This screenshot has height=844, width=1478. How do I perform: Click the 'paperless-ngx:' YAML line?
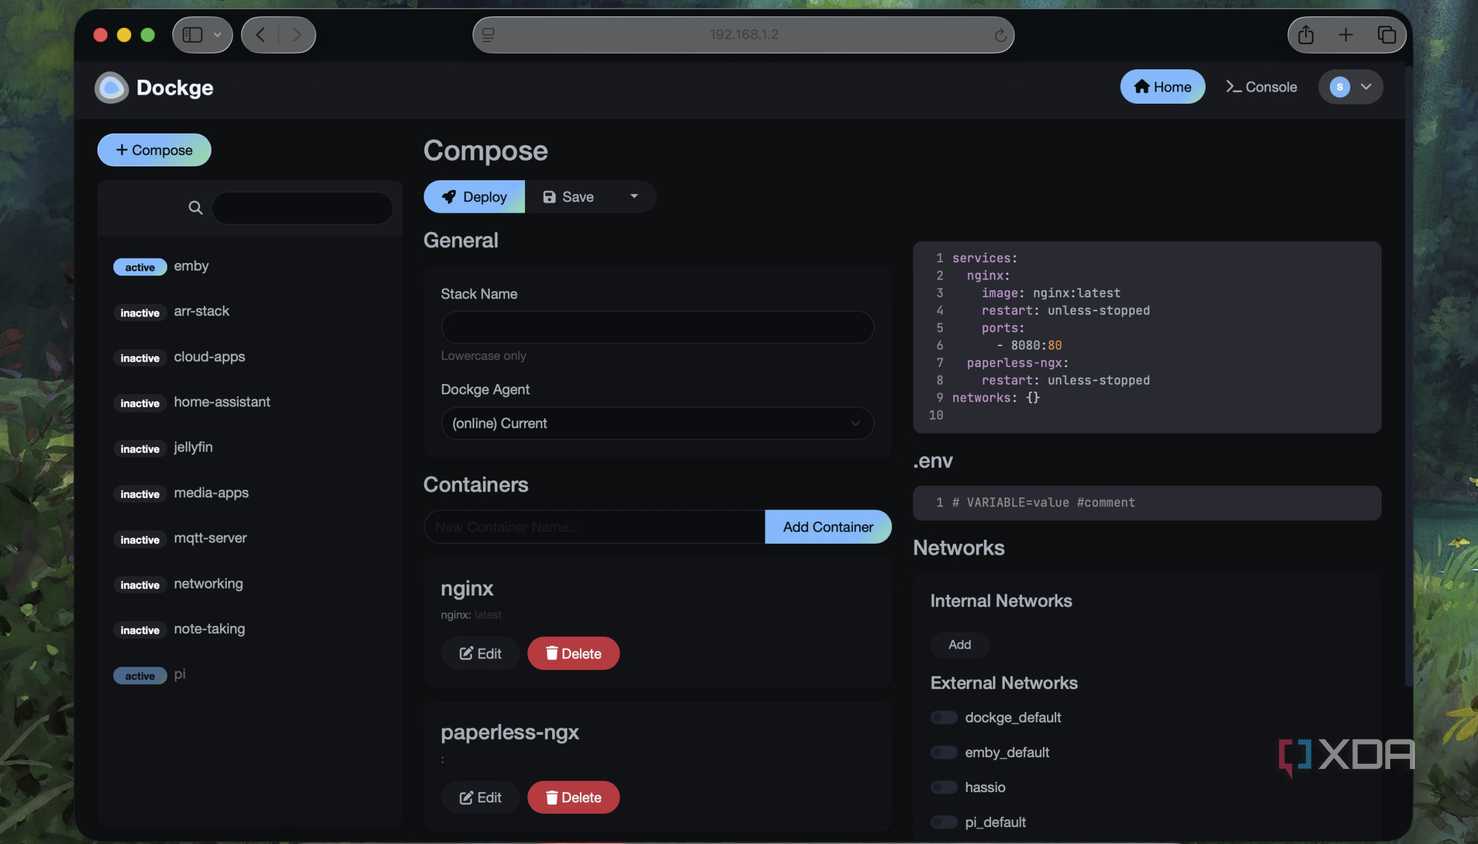click(1018, 363)
